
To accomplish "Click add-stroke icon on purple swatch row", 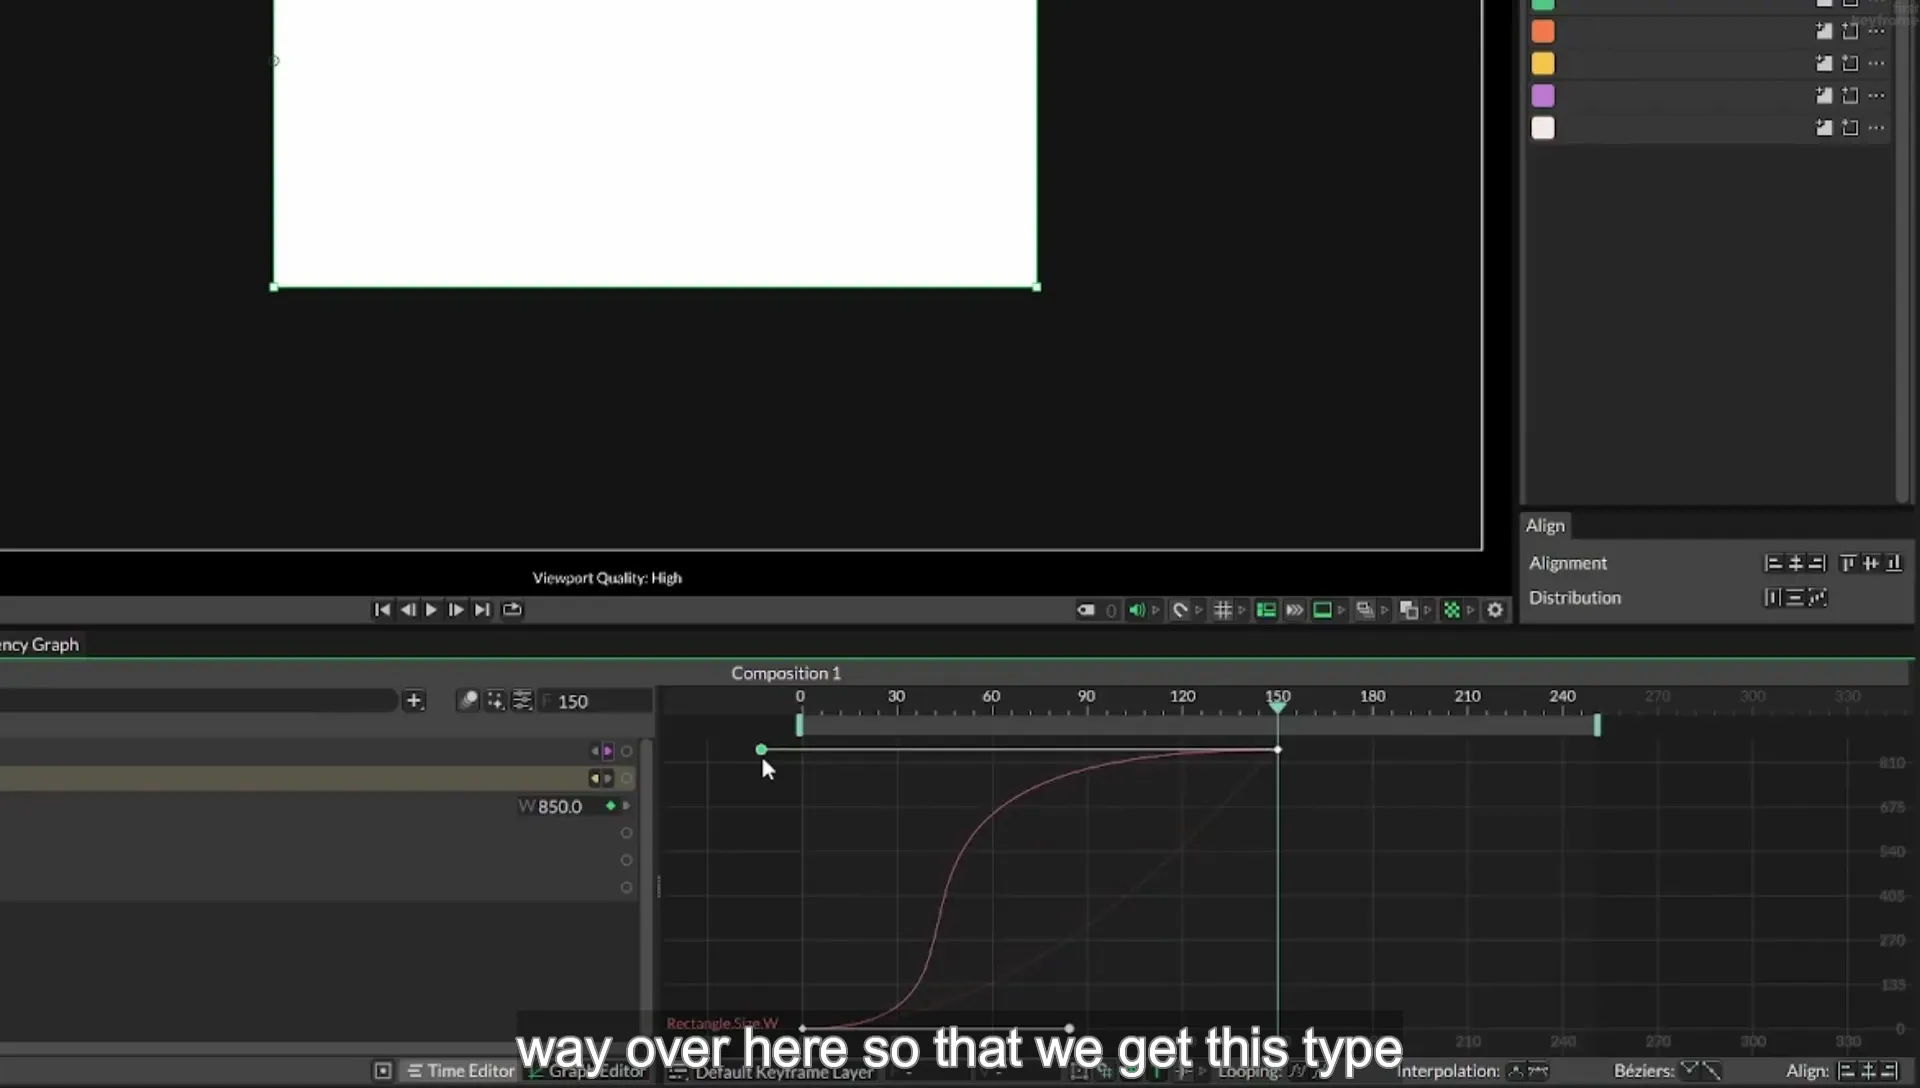I will pos(1850,96).
